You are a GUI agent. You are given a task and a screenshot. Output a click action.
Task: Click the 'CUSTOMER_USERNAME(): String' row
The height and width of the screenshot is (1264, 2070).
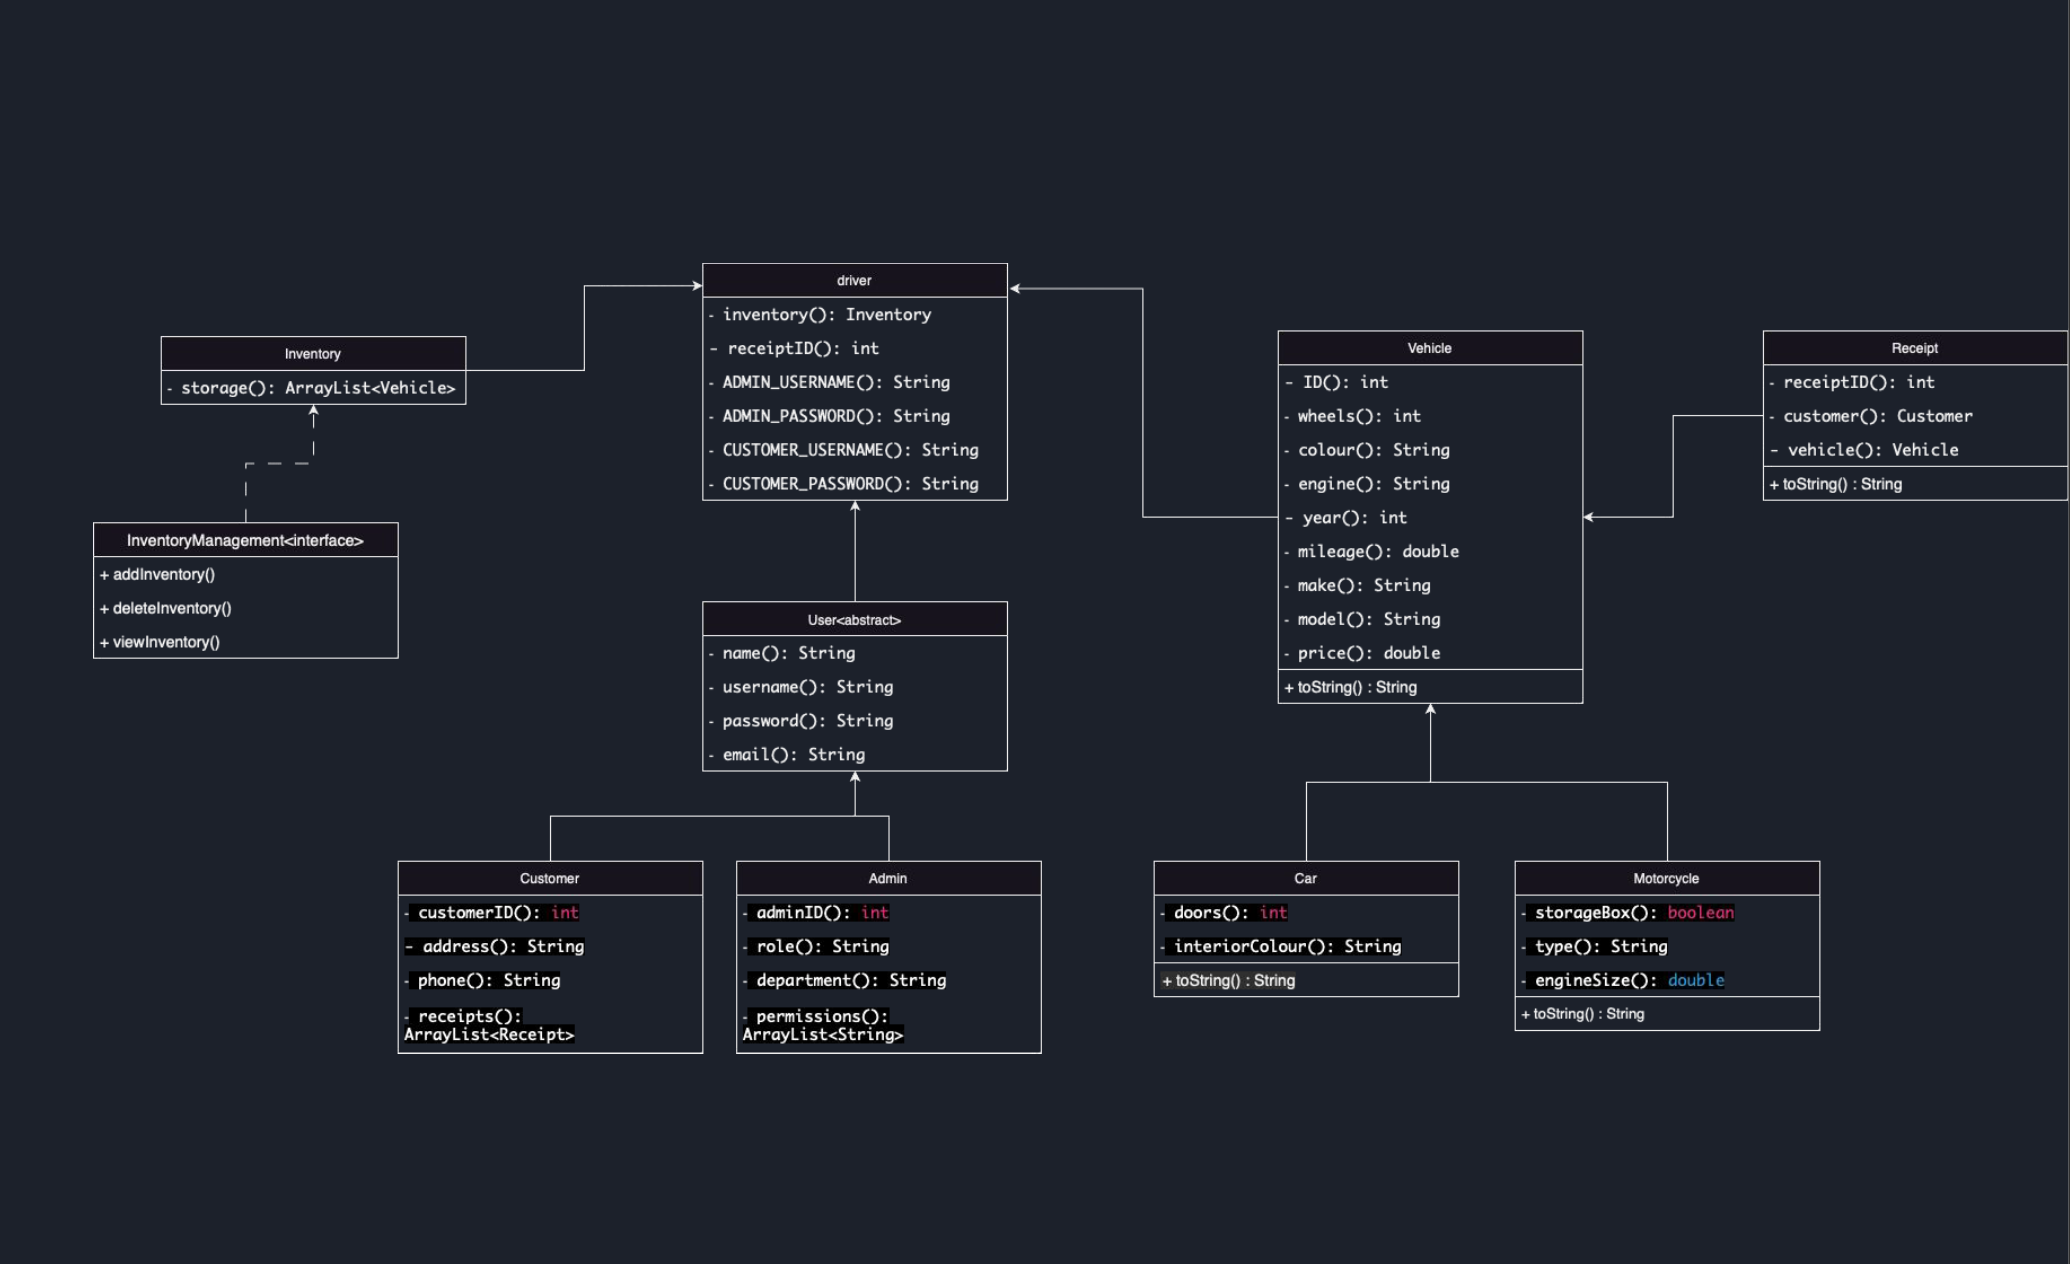click(855, 450)
